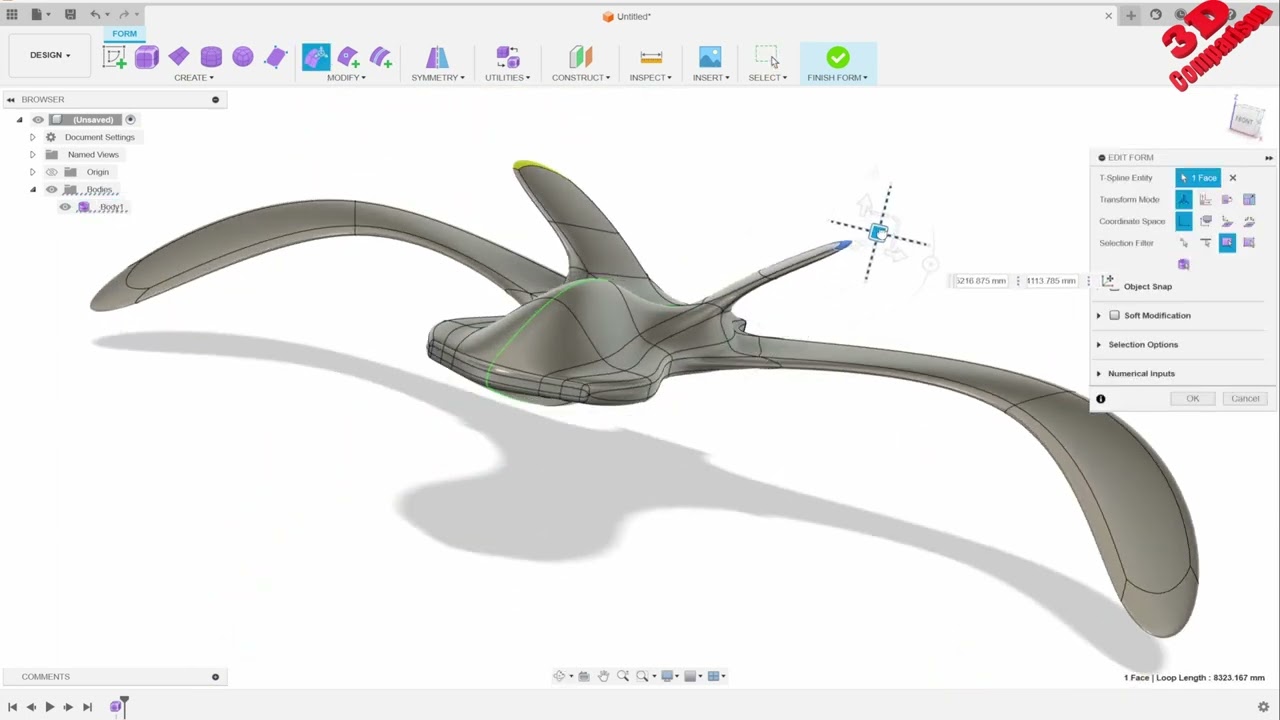Expand Document Settings in browser

[32, 137]
